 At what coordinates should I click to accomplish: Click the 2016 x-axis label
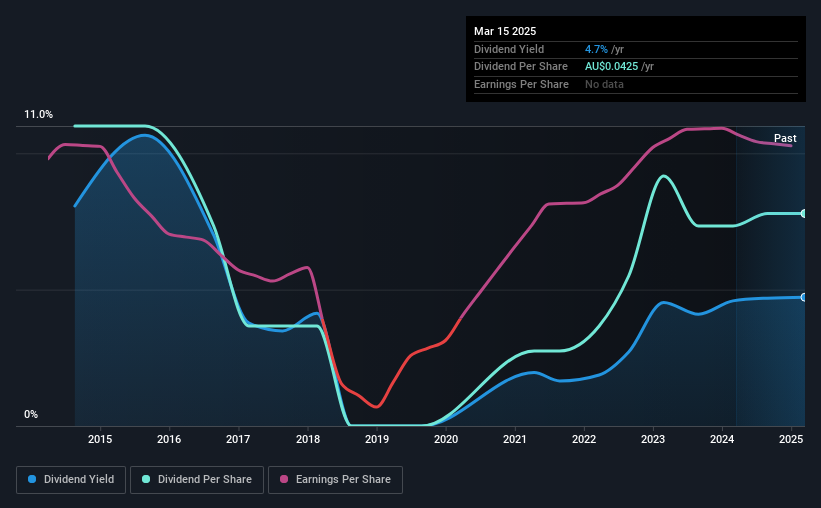[x=169, y=439]
